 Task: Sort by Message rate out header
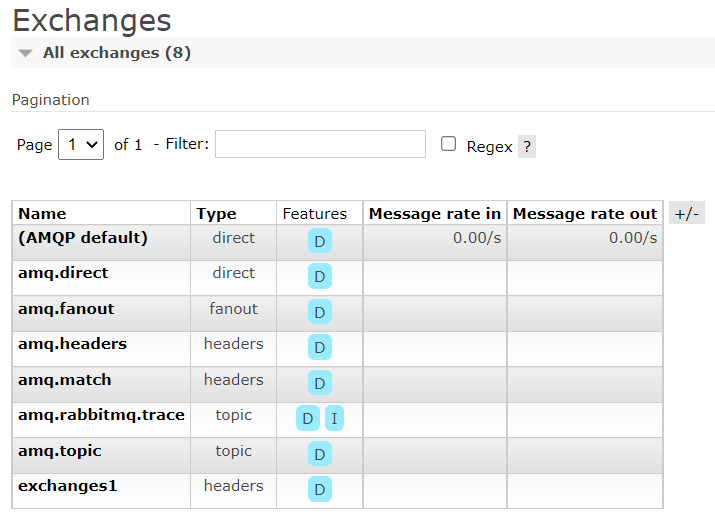585,213
